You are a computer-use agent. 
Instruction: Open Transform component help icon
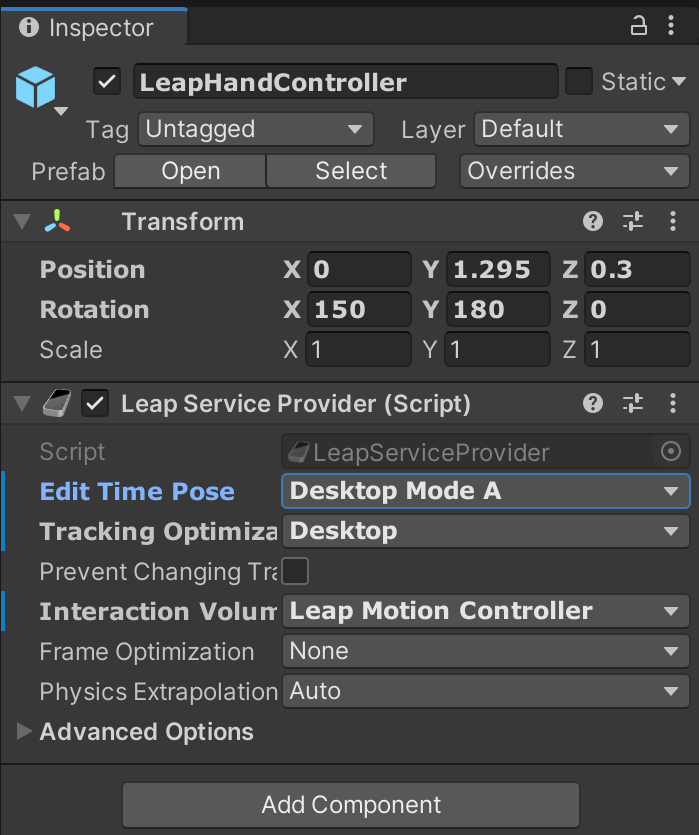point(593,222)
